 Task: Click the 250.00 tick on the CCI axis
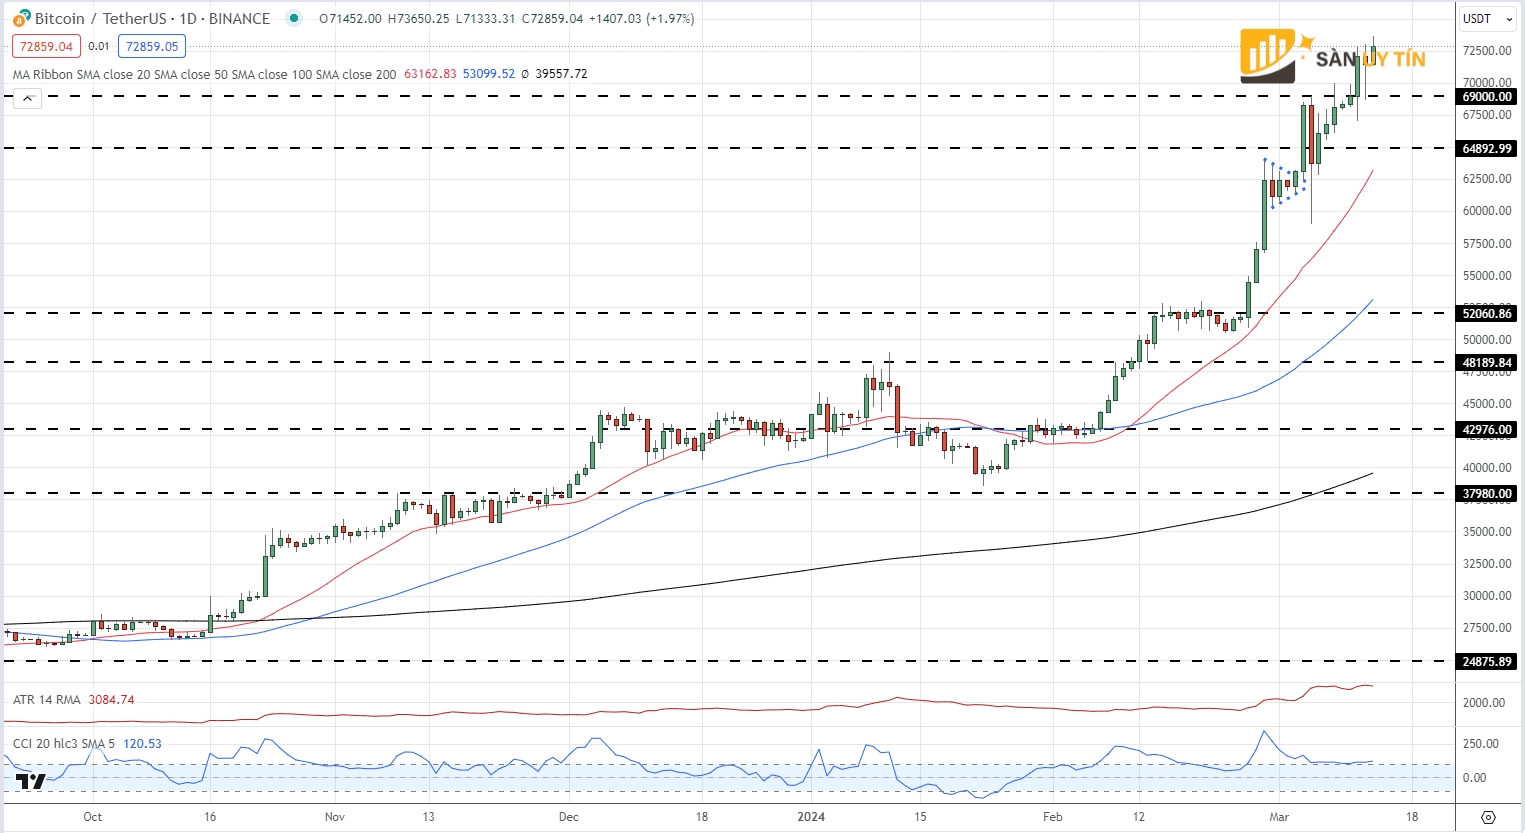(1481, 744)
